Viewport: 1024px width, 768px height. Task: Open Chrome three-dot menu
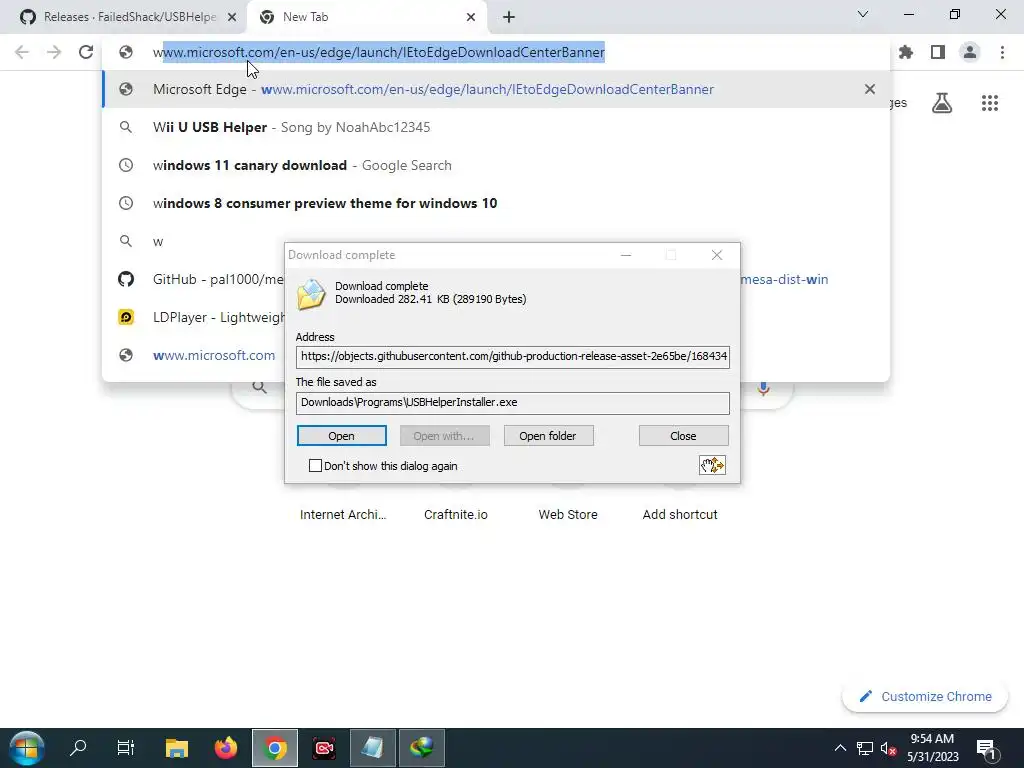click(1002, 52)
